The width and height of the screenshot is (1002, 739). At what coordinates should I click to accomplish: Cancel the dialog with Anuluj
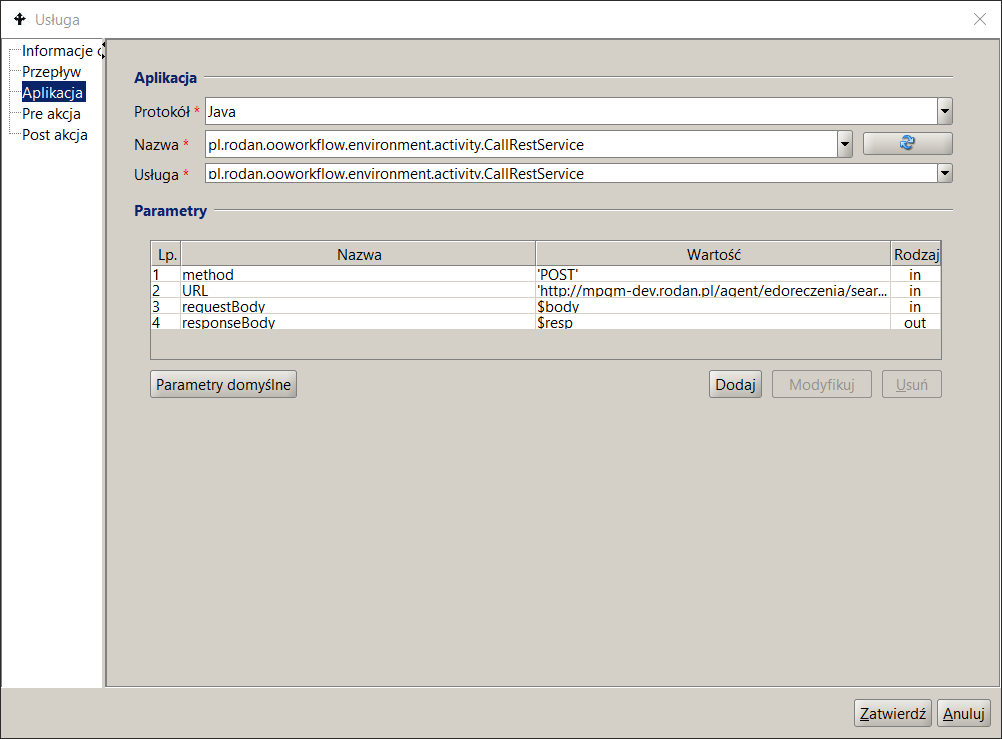pyautogui.click(x=964, y=713)
